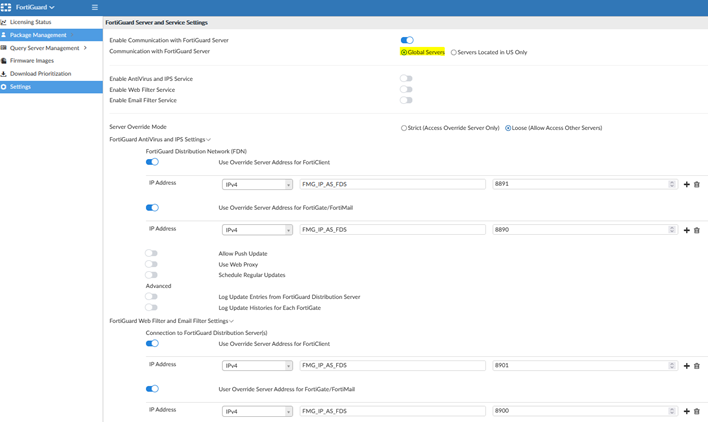Click Download Prioritization download icon

(x=4, y=74)
